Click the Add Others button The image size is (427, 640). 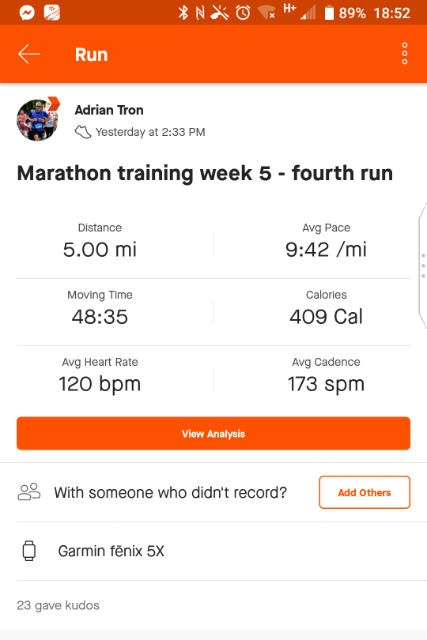coord(365,492)
